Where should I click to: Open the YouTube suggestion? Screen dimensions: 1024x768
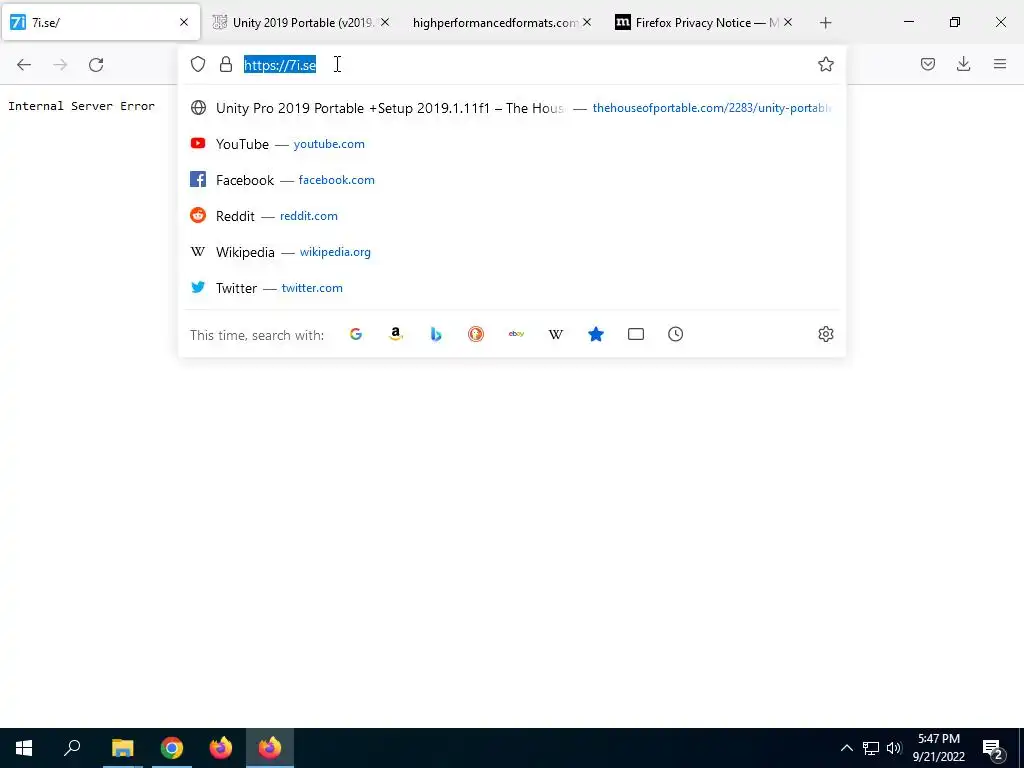(x=511, y=144)
